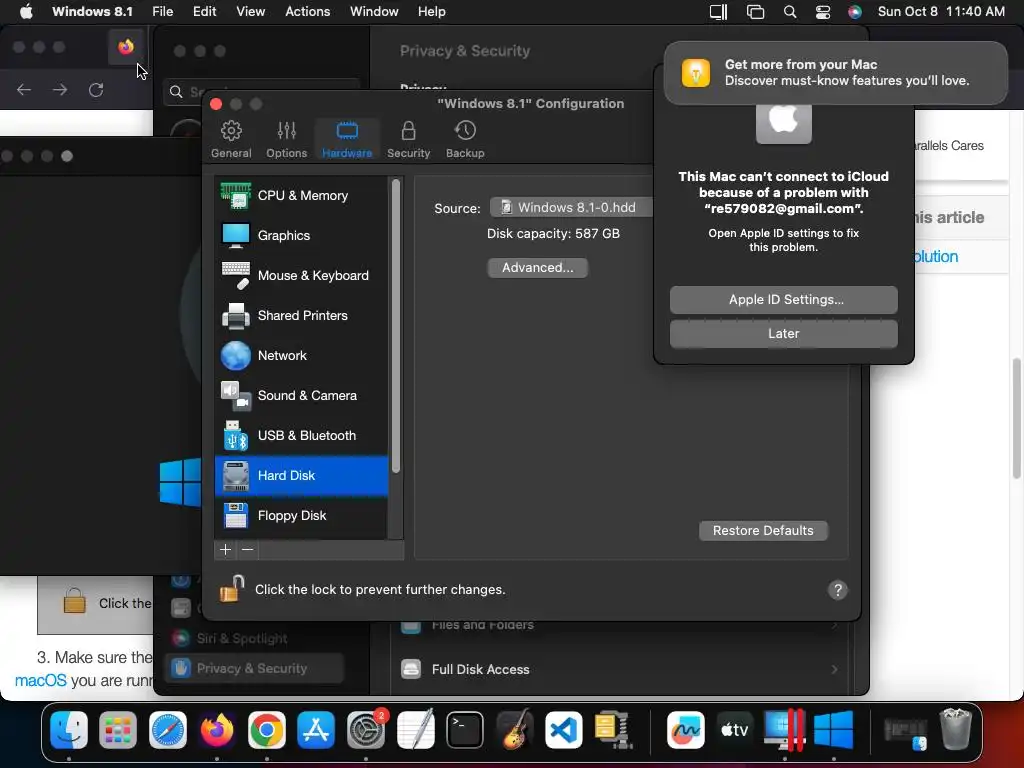Click Firefox tab icon in browser window
1024x768 pixels.
pyautogui.click(x=126, y=46)
